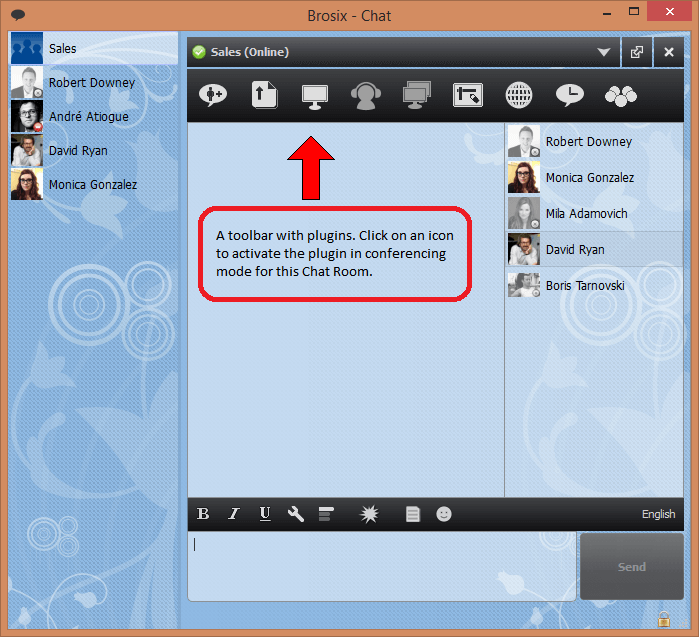The width and height of the screenshot is (699, 637).
Task: Click the Send button
Action: tap(632, 567)
